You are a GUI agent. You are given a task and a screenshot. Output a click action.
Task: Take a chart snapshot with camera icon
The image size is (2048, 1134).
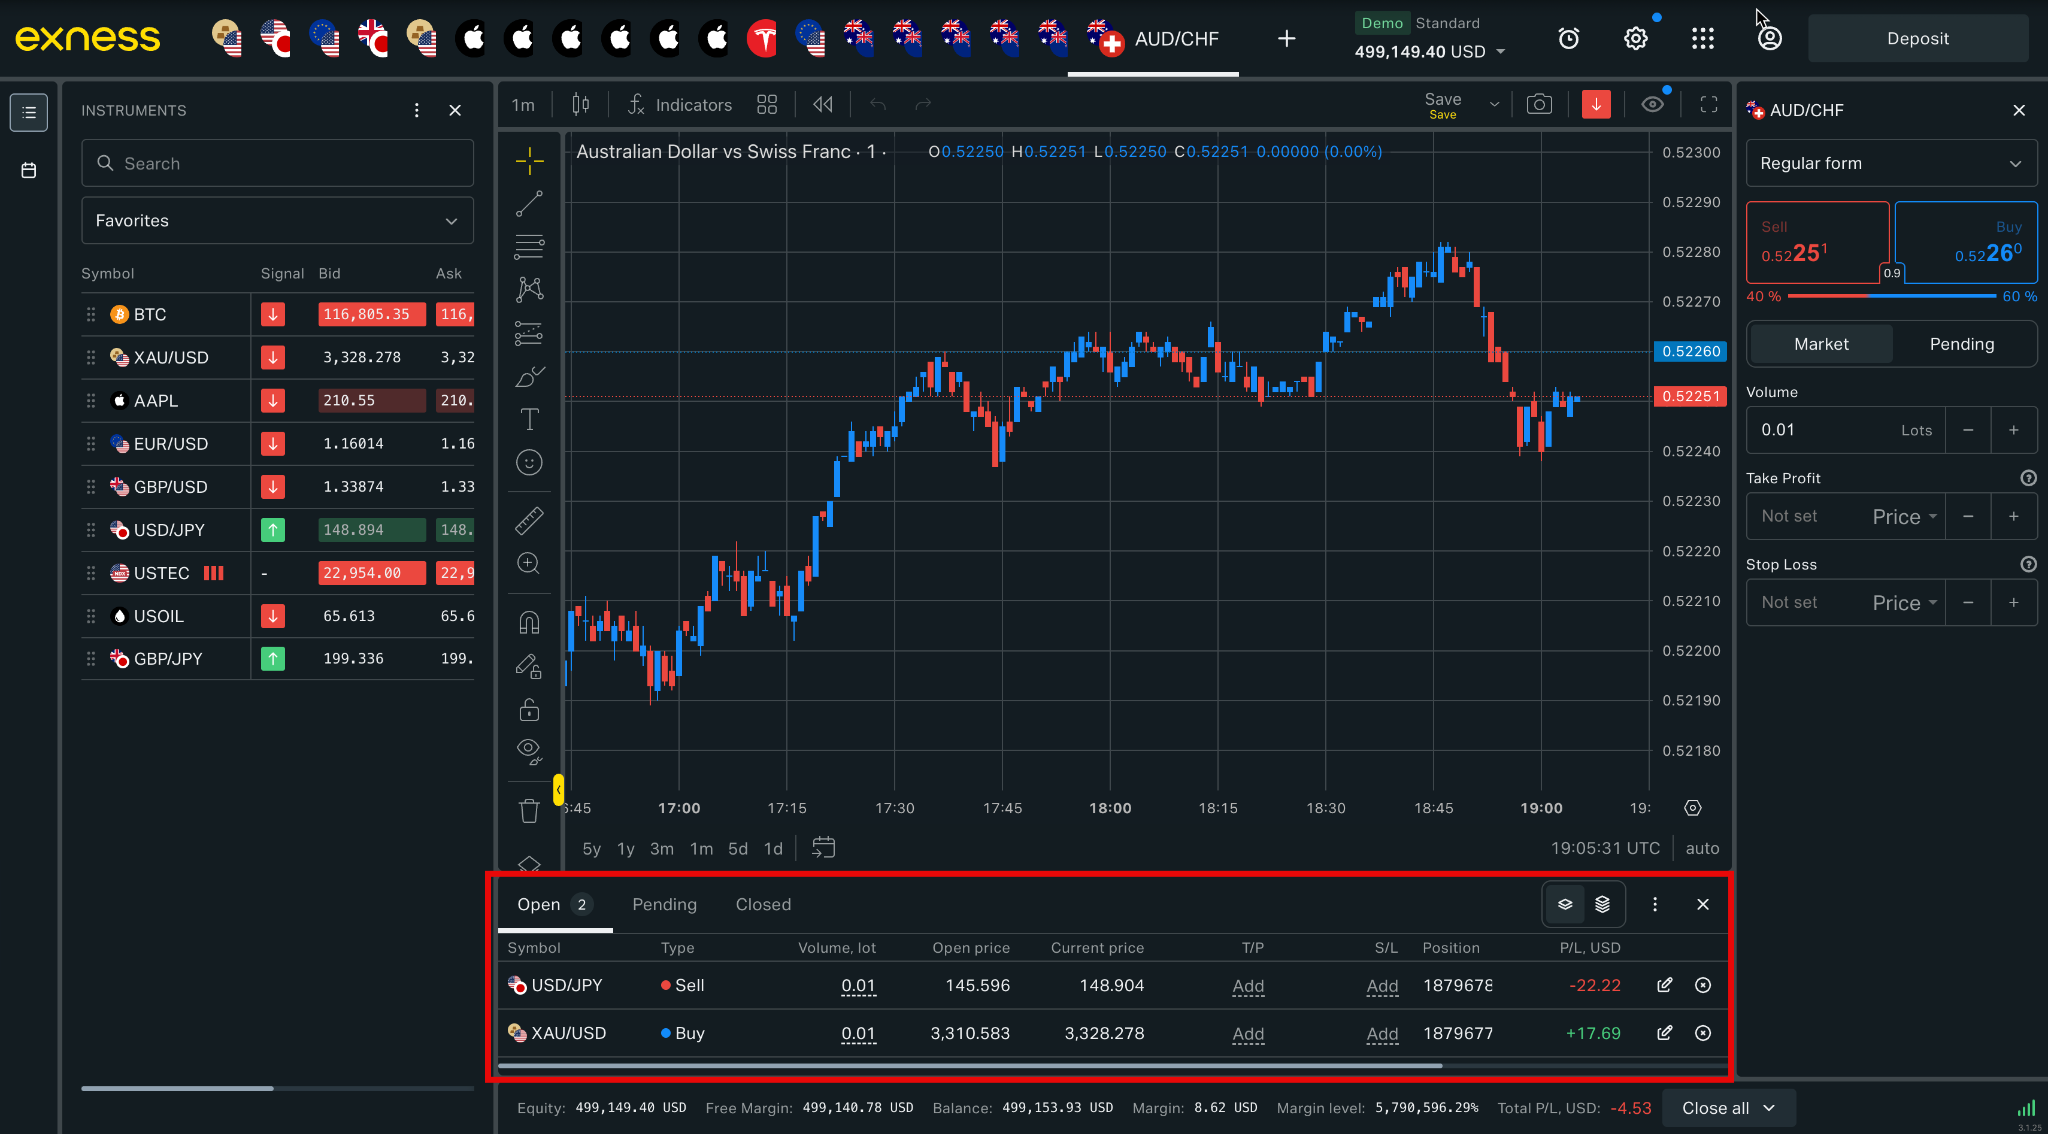pos(1539,104)
